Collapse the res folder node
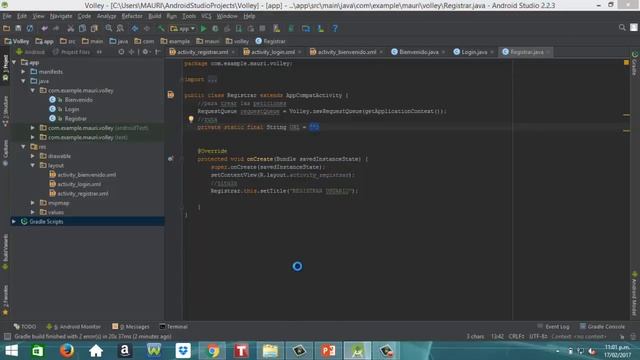Image resolution: width=640 pixels, height=360 pixels. coord(24,147)
